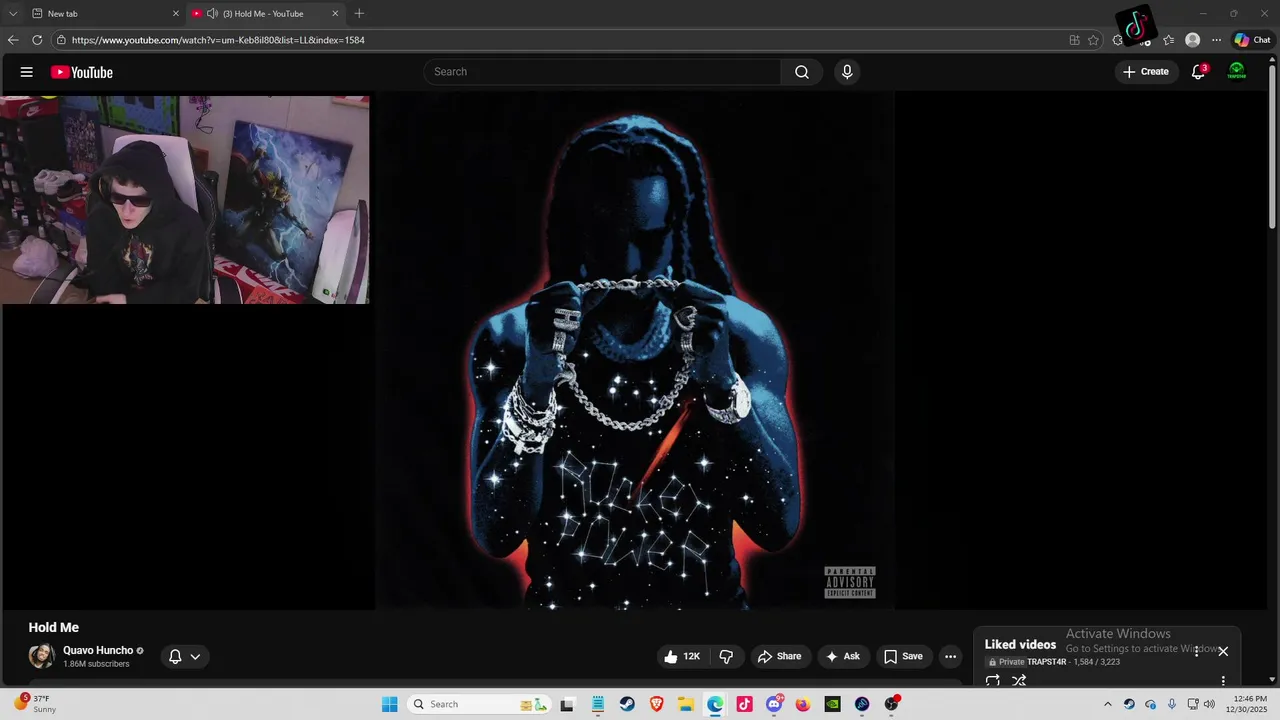This screenshot has height=720, width=1280.
Task: Toggle loop playlist in Liked videos
Action: tap(993, 681)
